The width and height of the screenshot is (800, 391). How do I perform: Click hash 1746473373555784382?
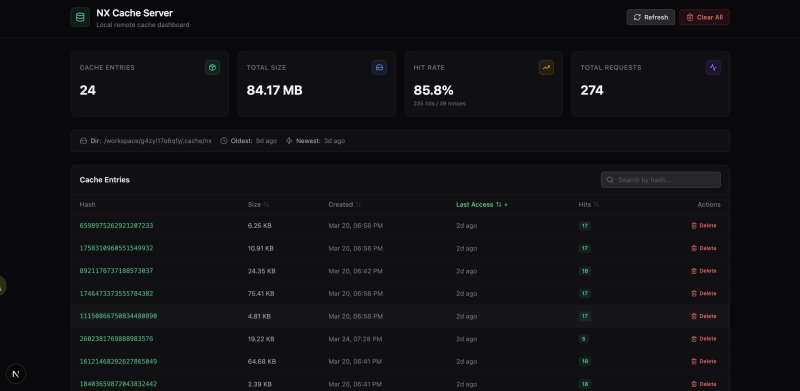[x=116, y=294]
